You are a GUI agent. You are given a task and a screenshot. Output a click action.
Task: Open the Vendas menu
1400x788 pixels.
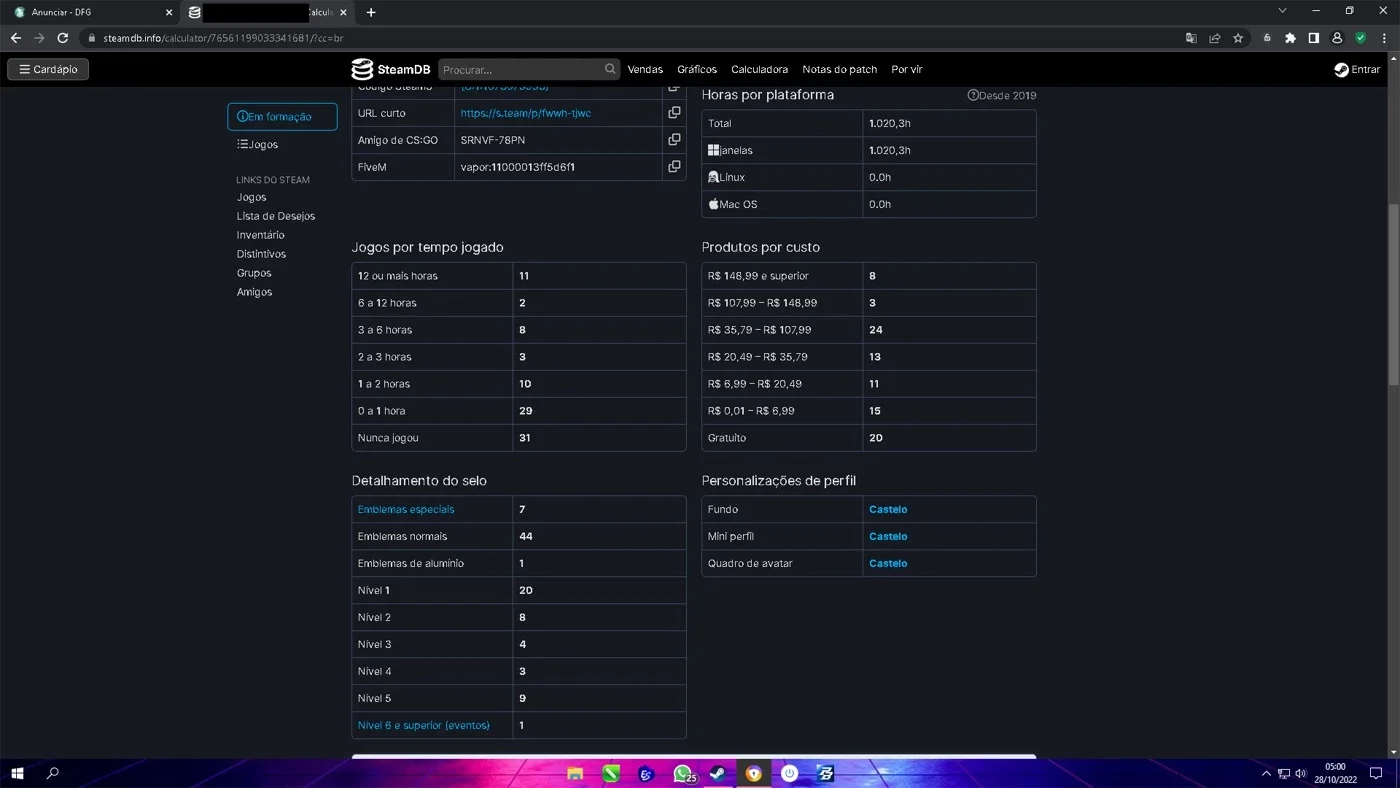[x=645, y=69]
